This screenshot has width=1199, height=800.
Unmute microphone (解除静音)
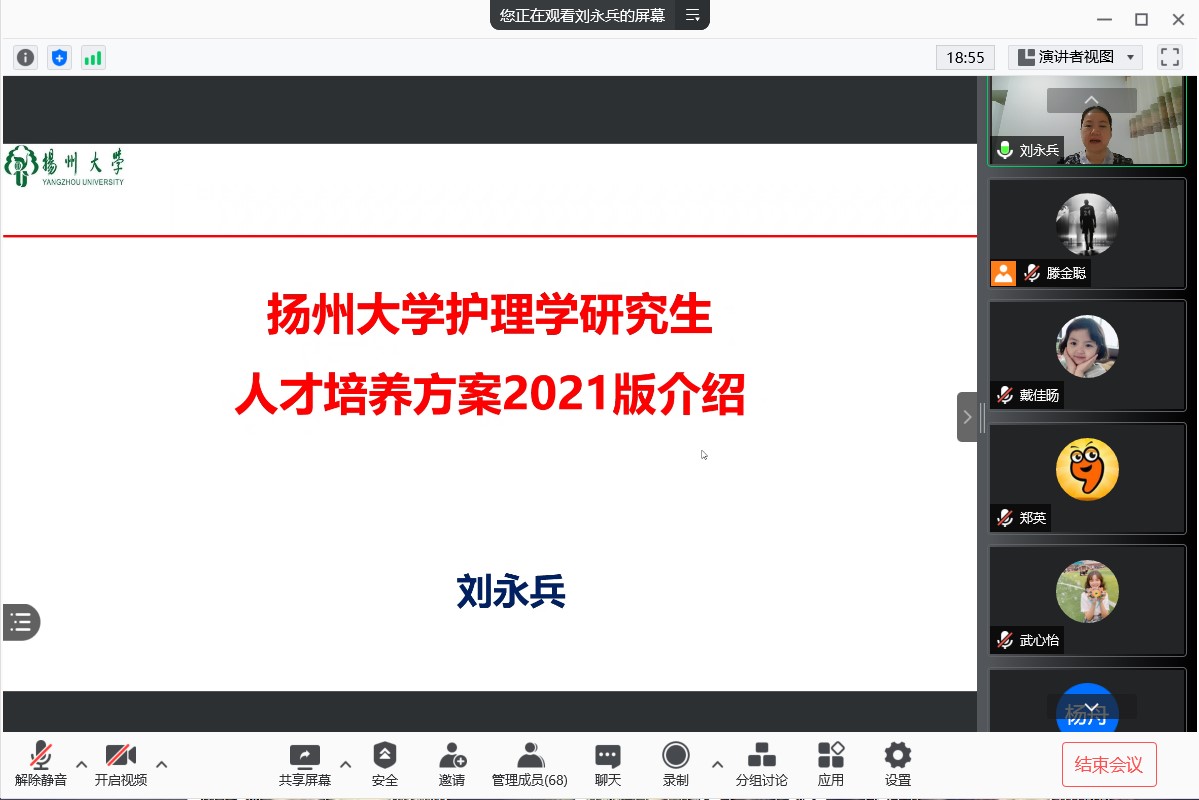[41, 764]
